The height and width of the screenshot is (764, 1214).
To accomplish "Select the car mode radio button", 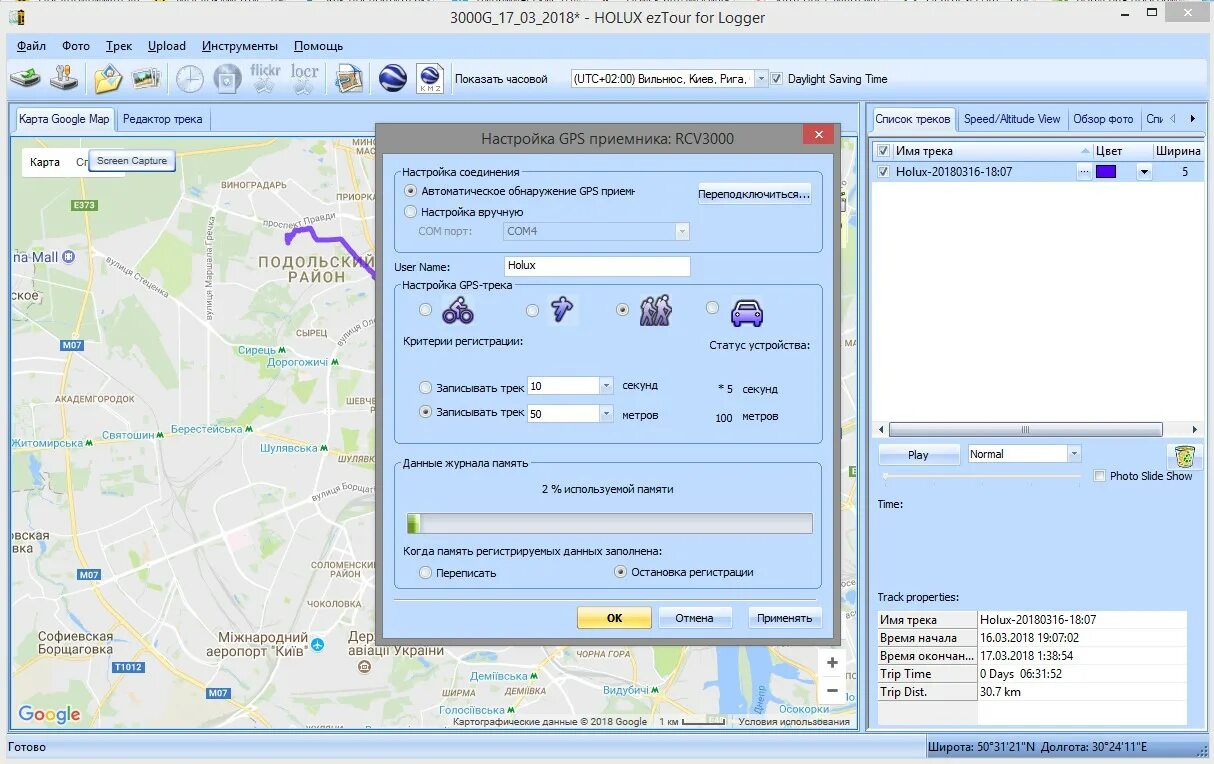I will 712,308.
